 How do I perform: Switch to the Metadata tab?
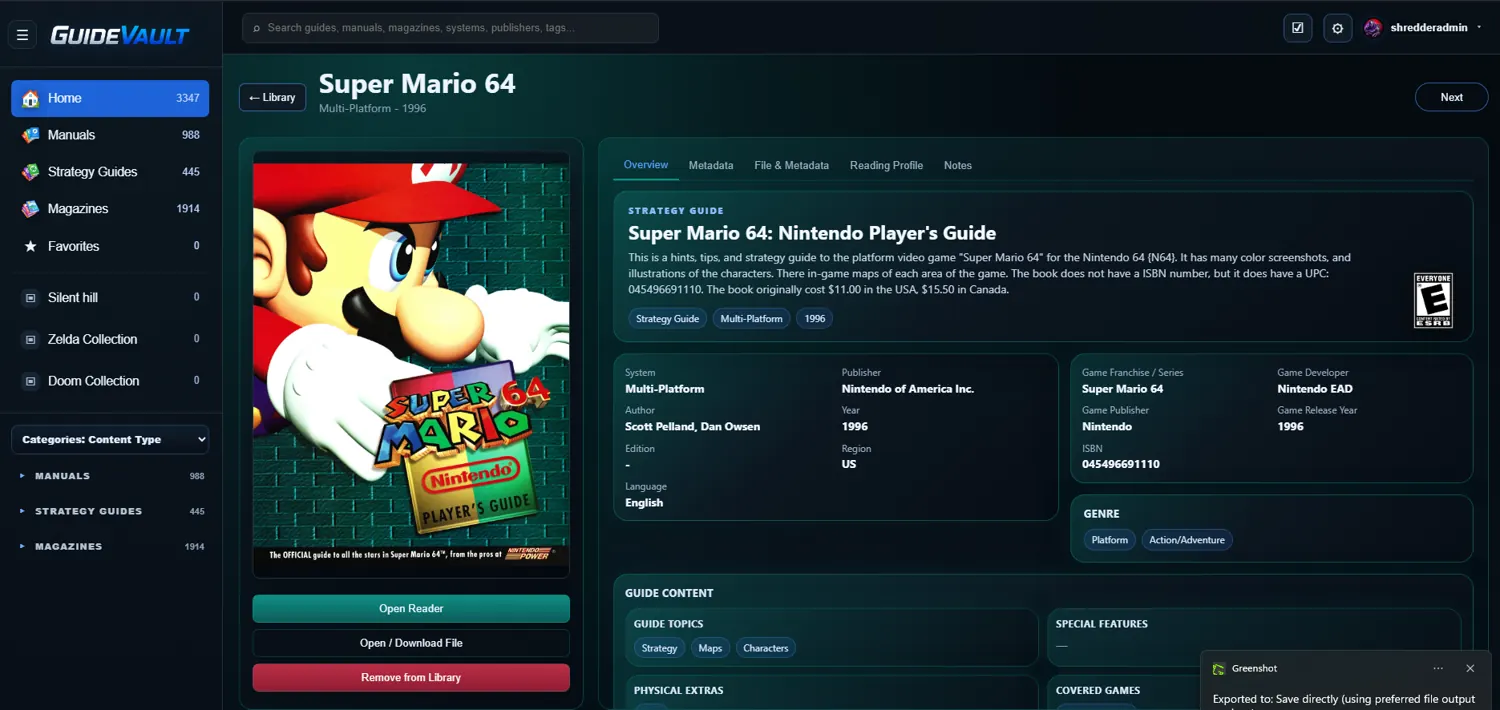pos(711,165)
